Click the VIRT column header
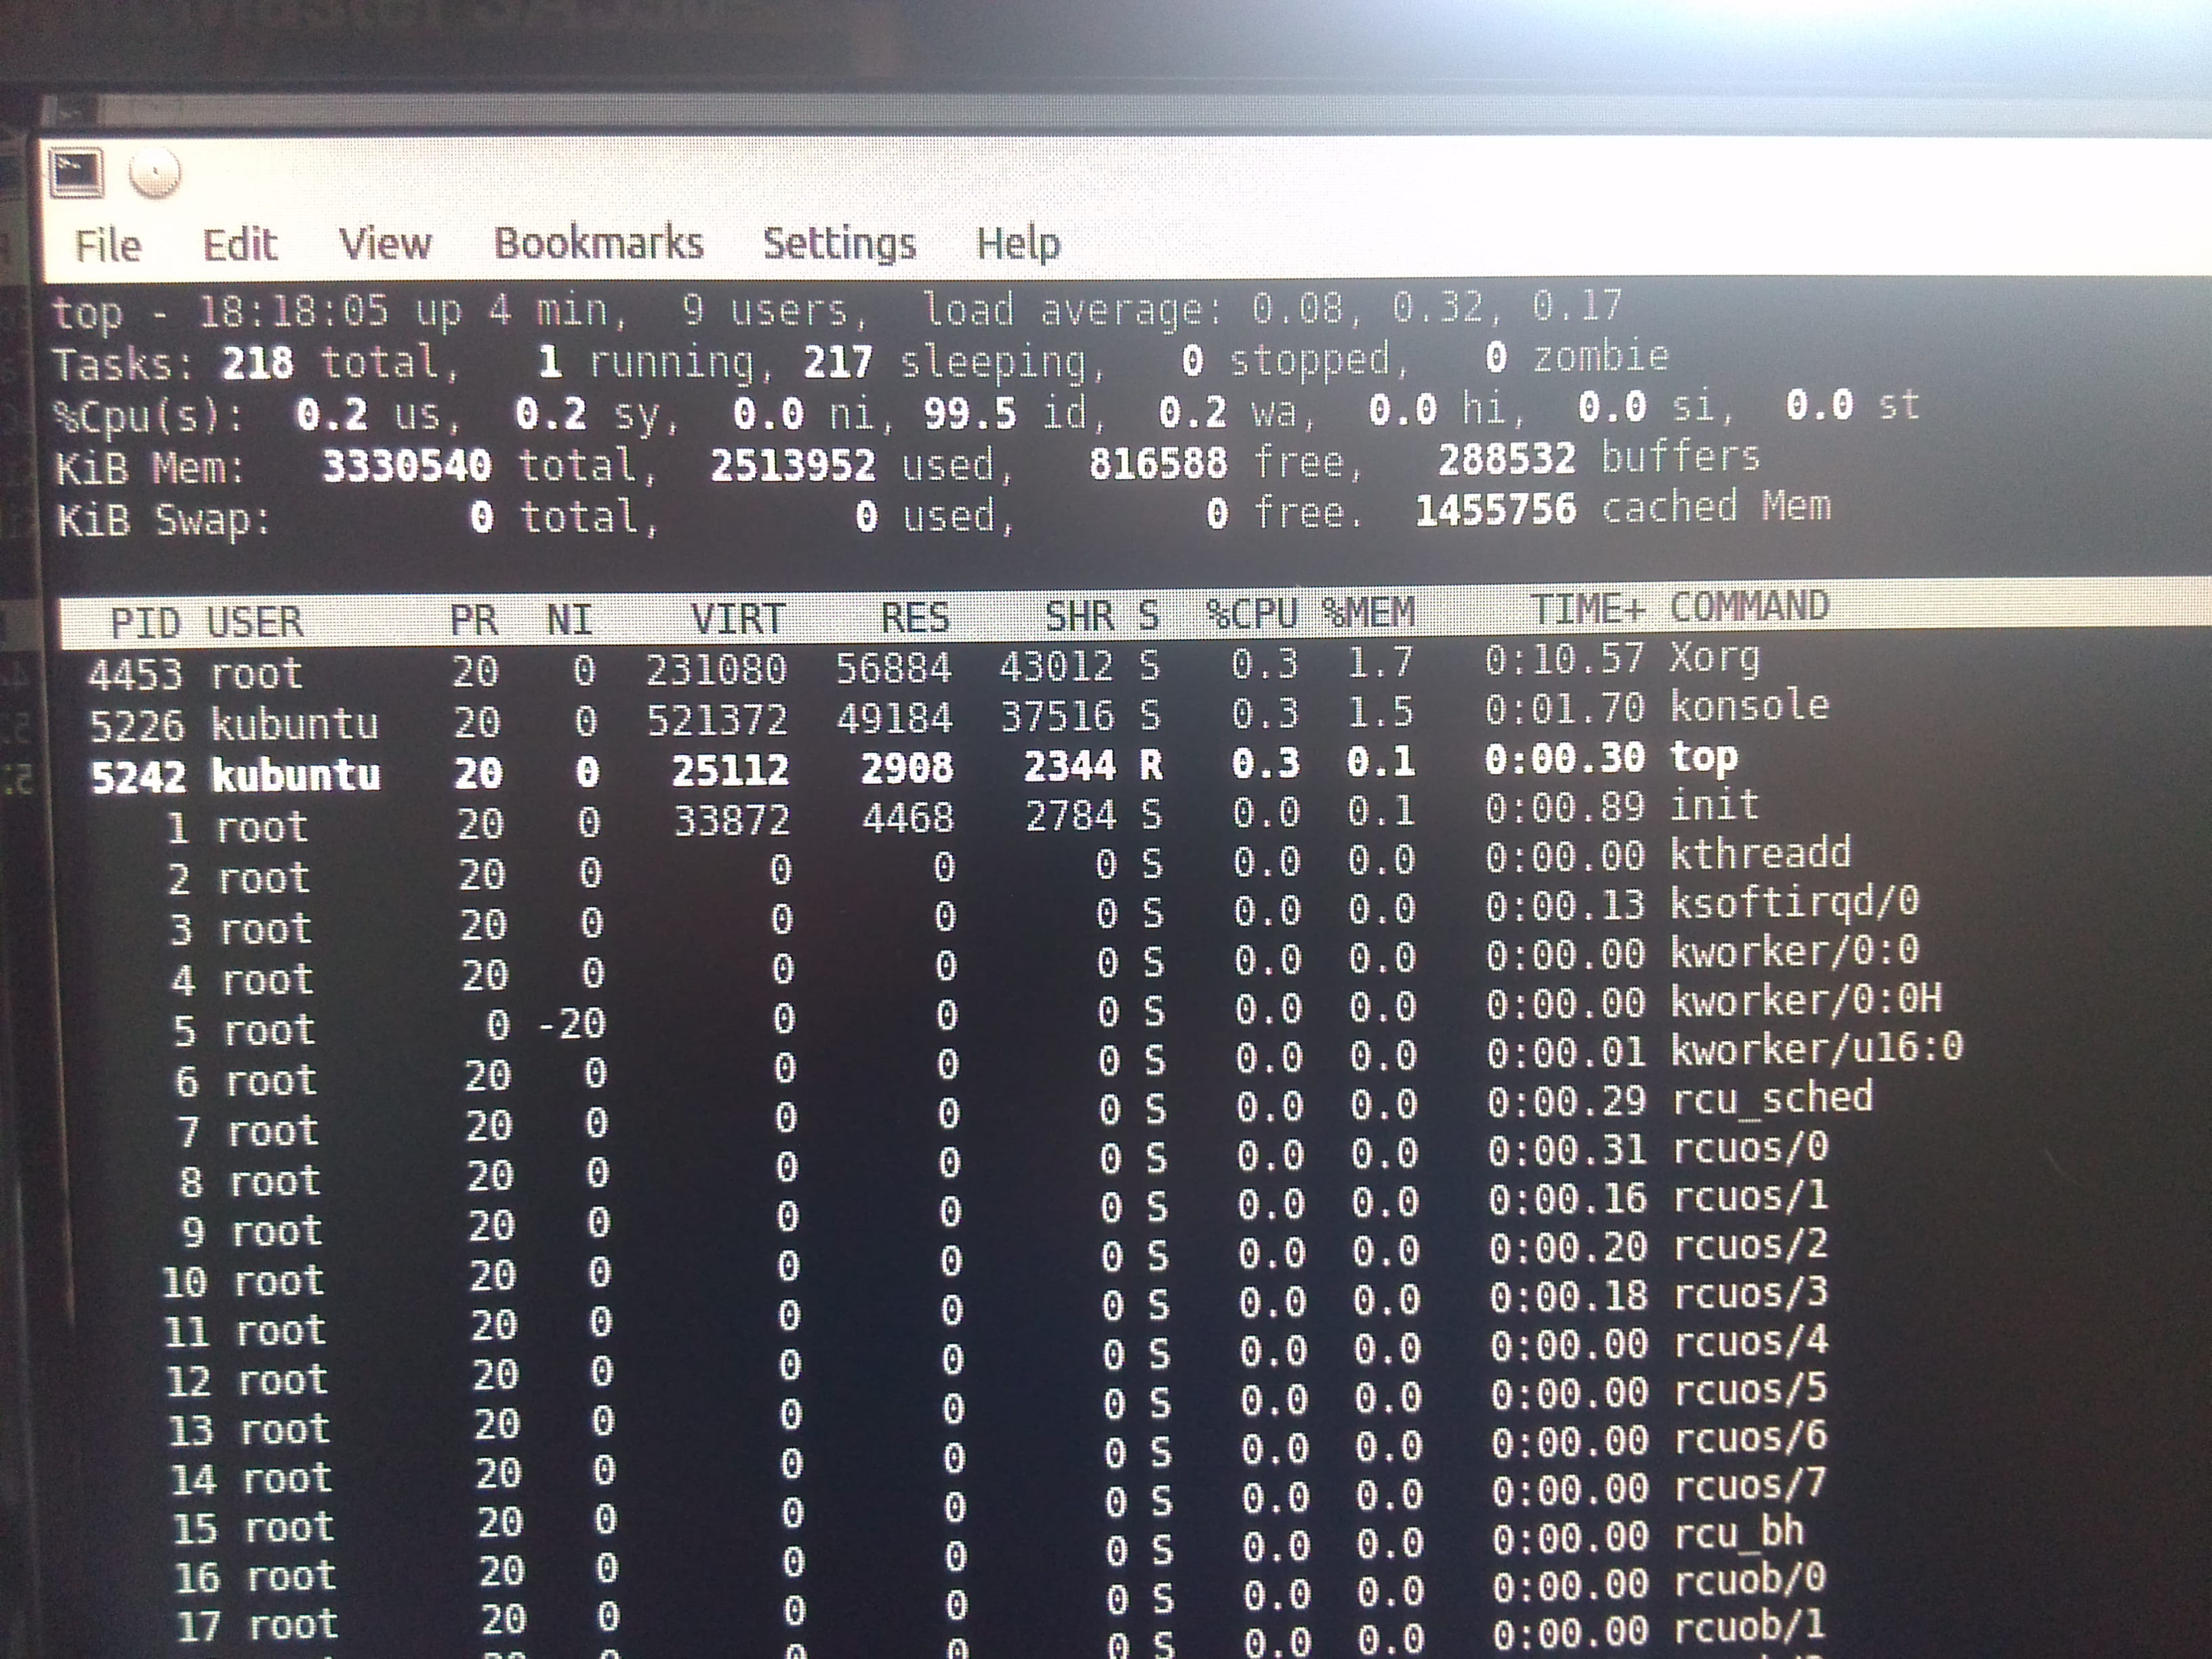 pyautogui.click(x=738, y=619)
